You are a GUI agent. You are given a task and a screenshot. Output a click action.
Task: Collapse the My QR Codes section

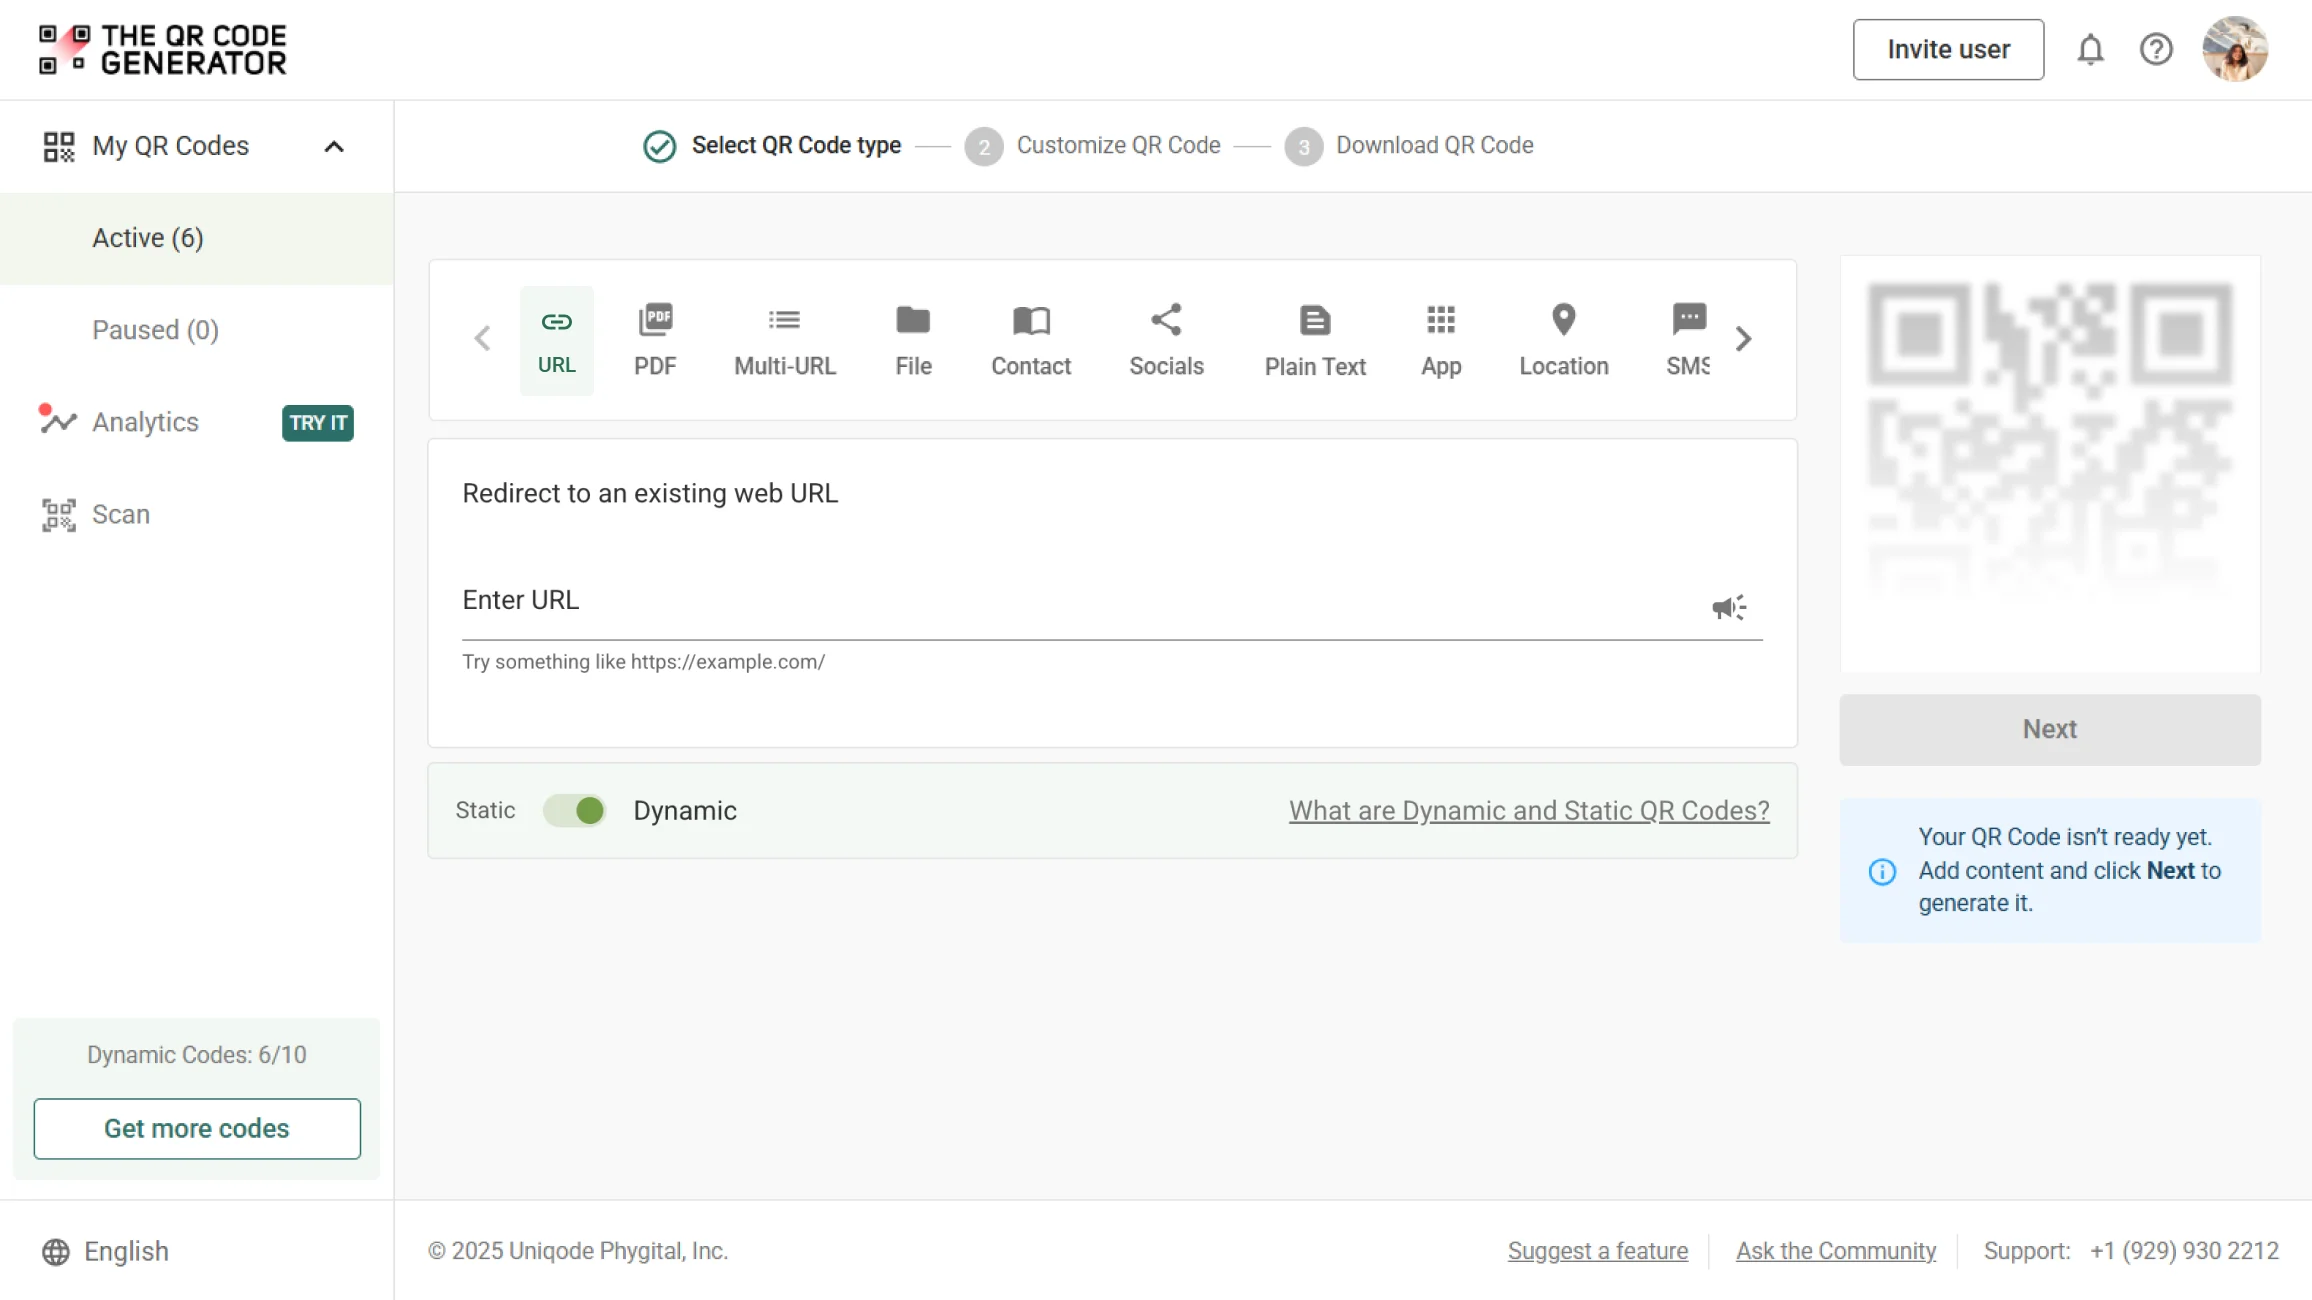point(334,146)
